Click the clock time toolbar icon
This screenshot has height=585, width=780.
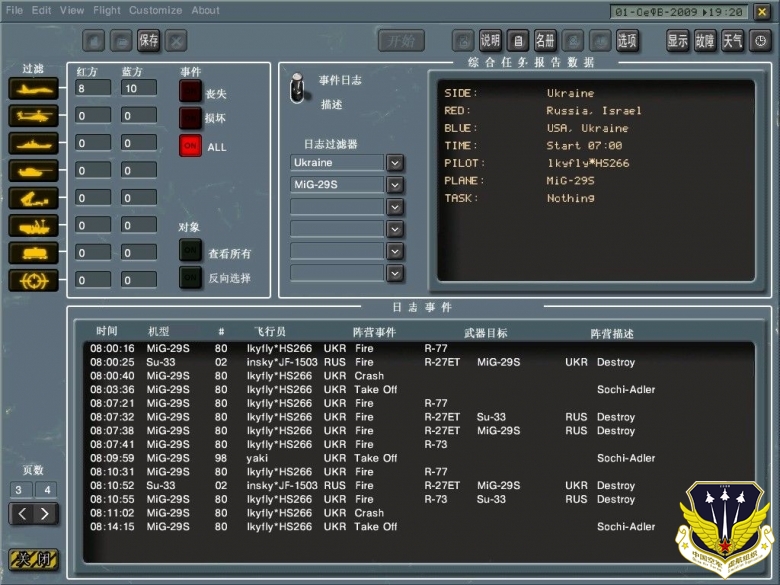[761, 41]
